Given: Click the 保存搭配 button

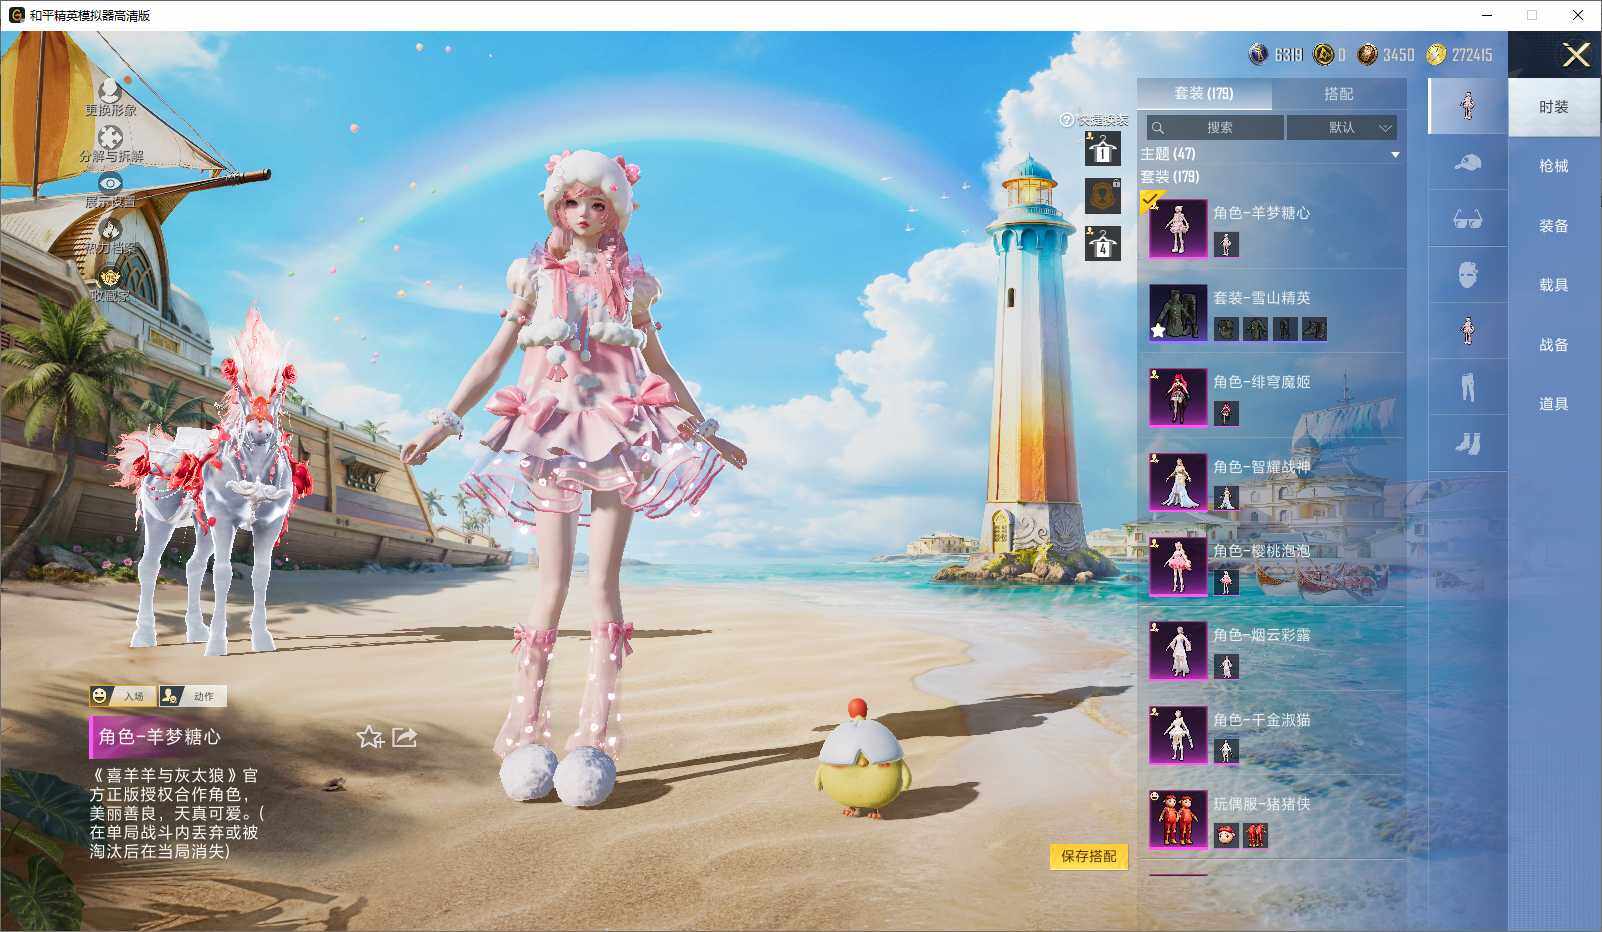Looking at the screenshot, I should (1088, 856).
